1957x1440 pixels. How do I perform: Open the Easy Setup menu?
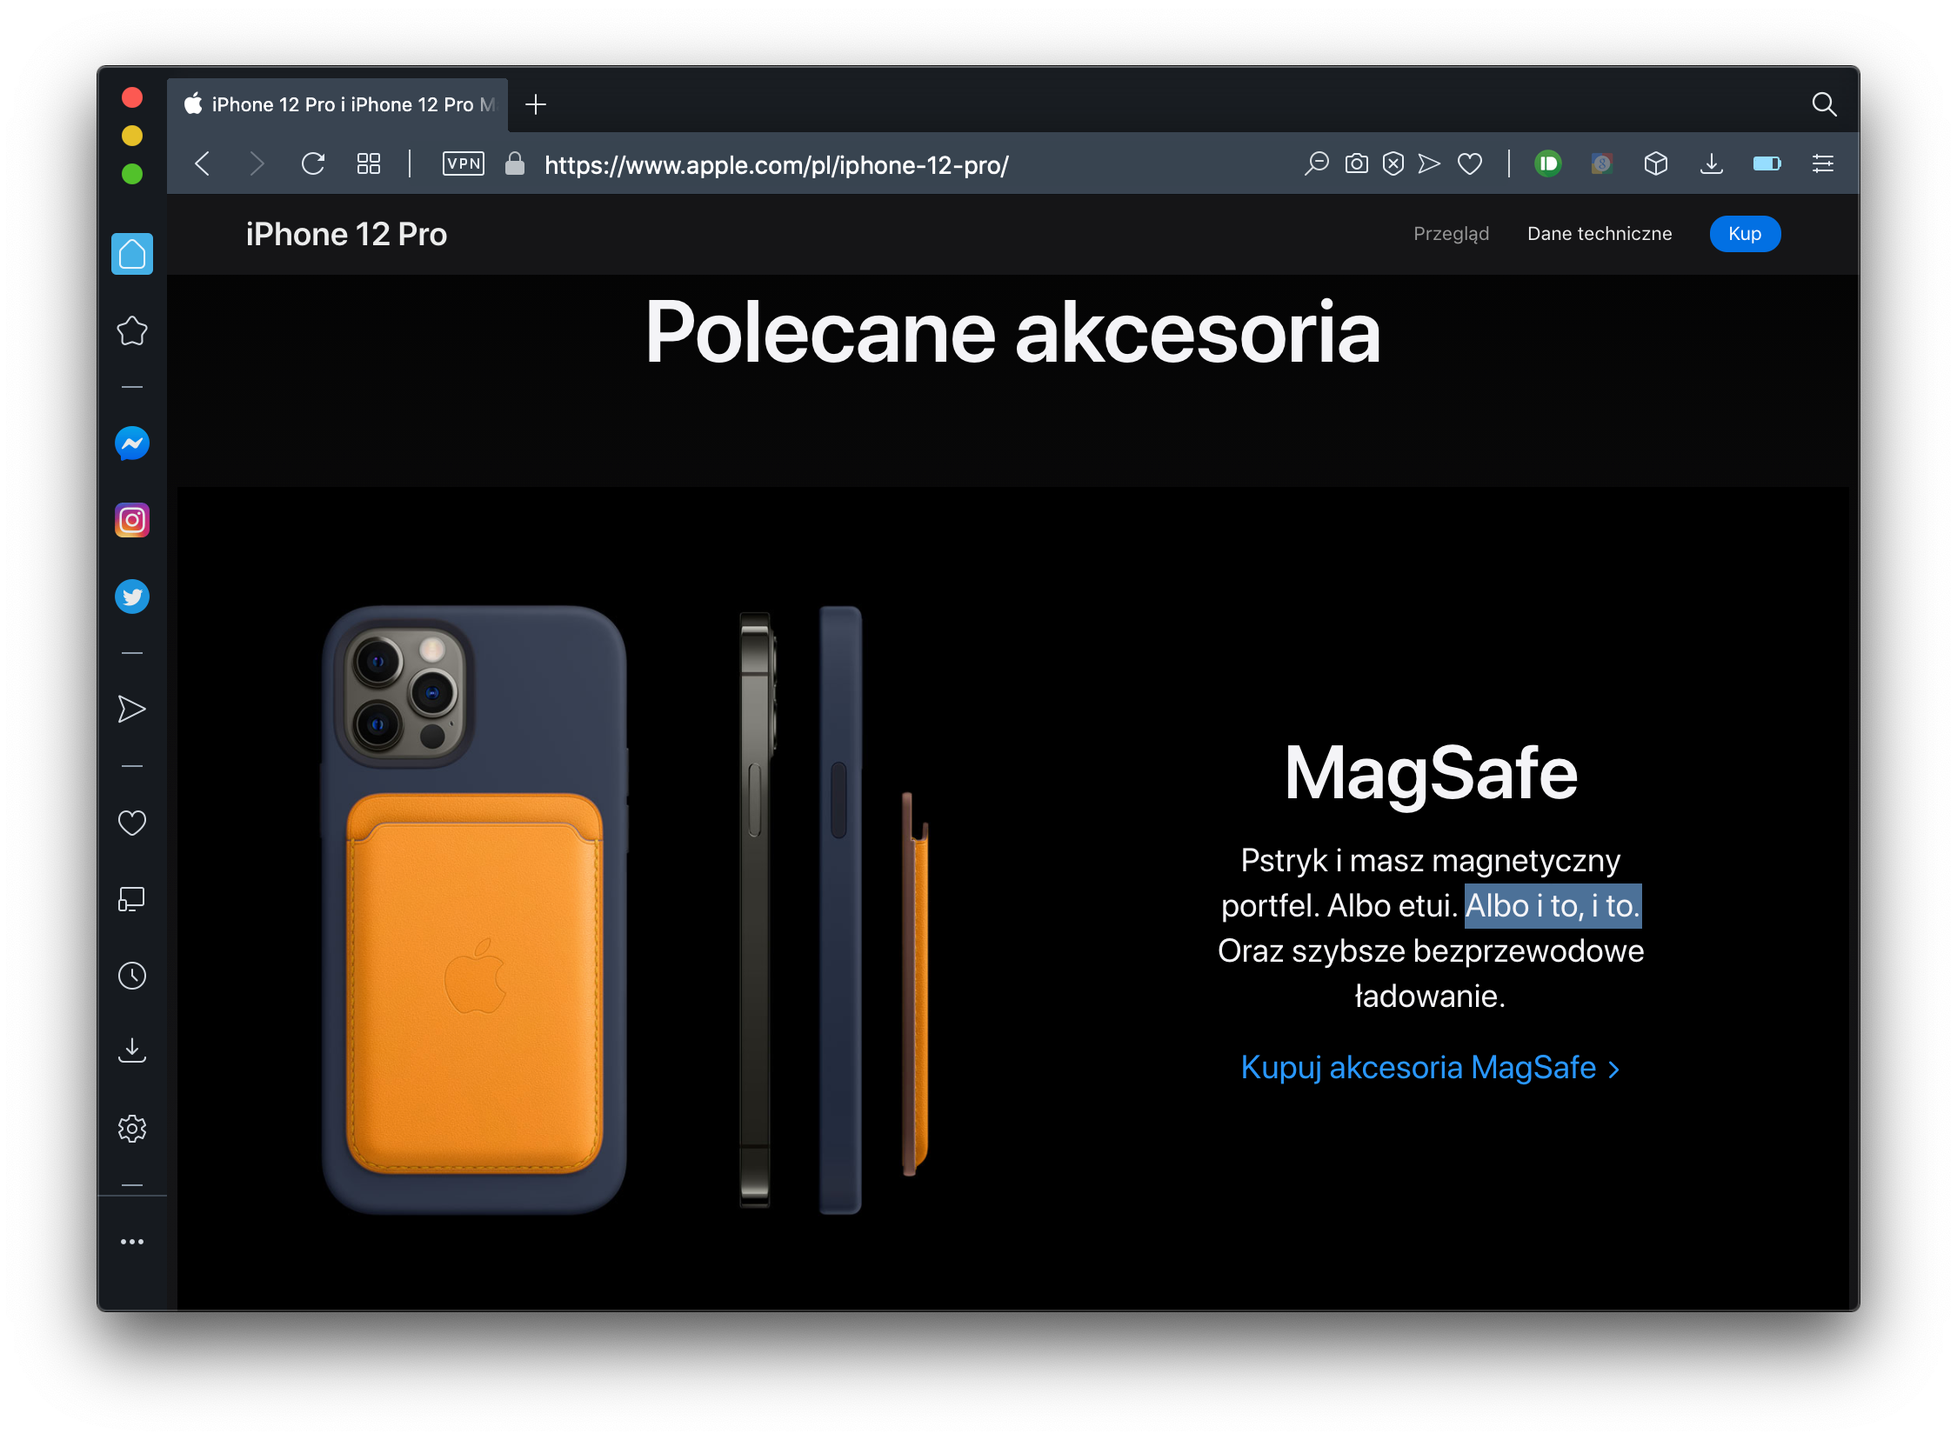[1823, 164]
